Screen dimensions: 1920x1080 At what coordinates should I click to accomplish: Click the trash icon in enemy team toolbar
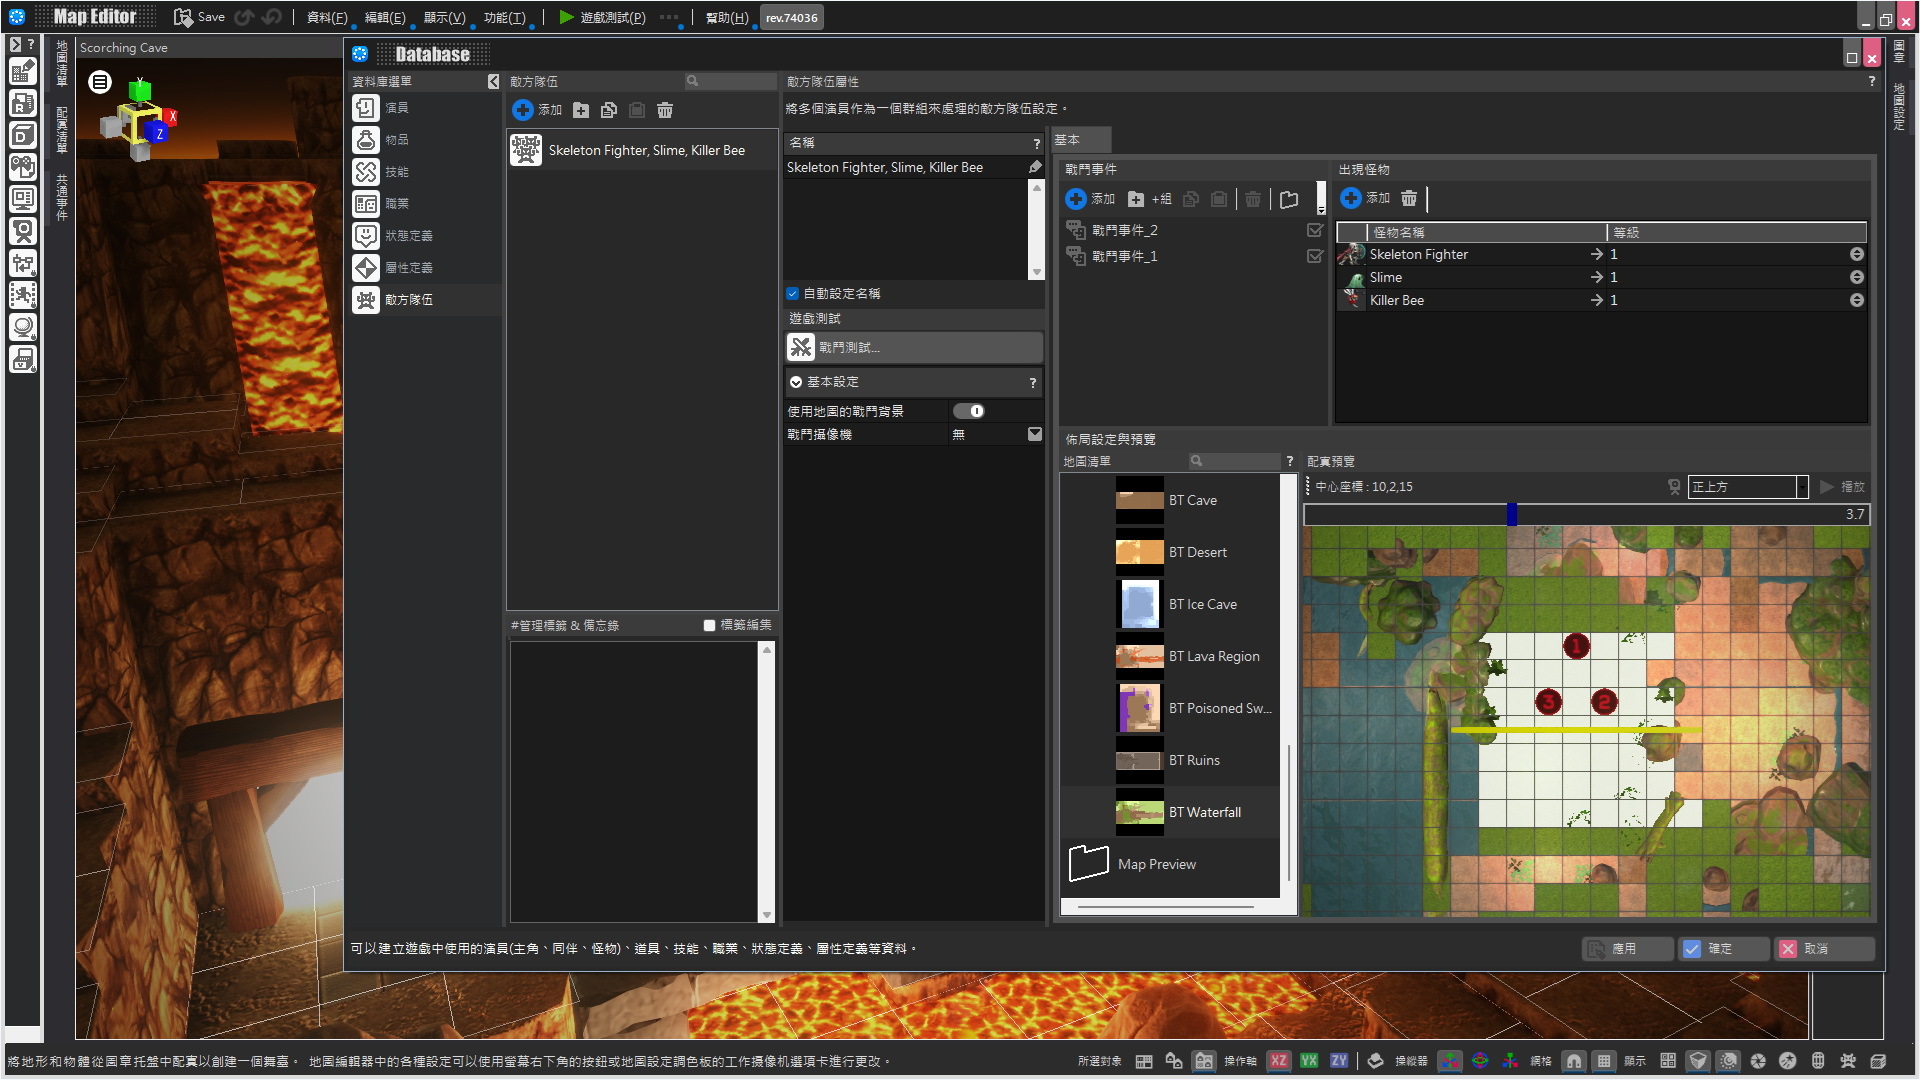pyautogui.click(x=665, y=110)
